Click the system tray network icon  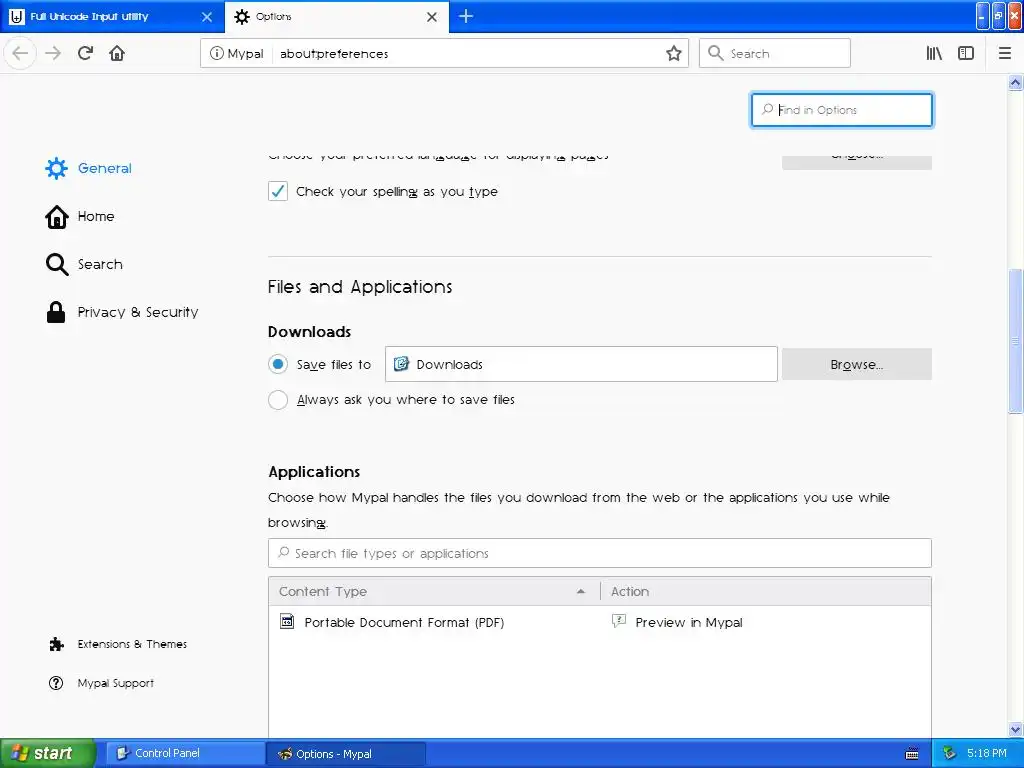[950, 753]
